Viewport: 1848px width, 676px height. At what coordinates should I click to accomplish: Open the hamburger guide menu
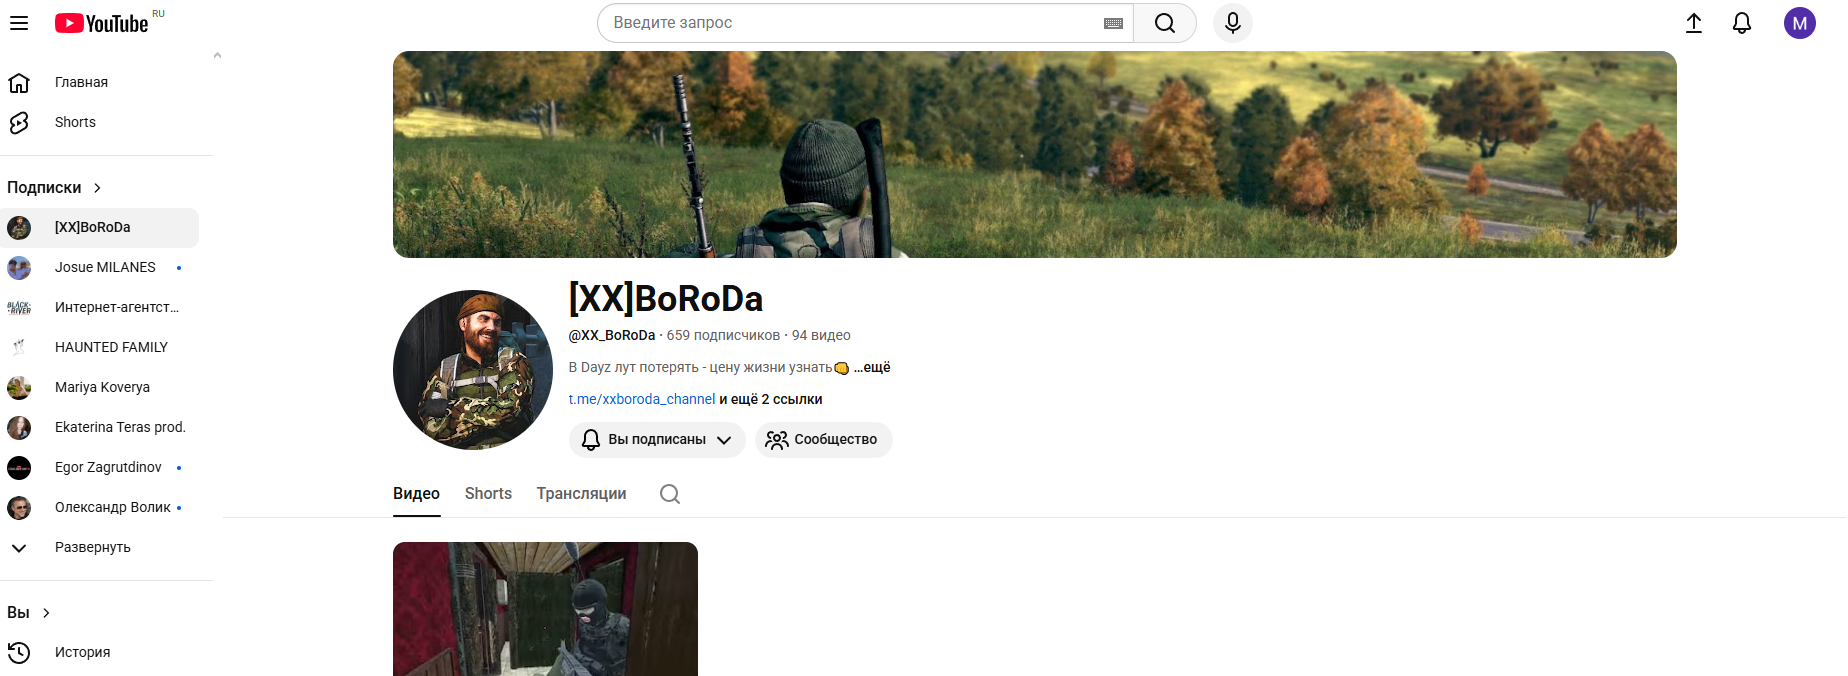pos(19,23)
